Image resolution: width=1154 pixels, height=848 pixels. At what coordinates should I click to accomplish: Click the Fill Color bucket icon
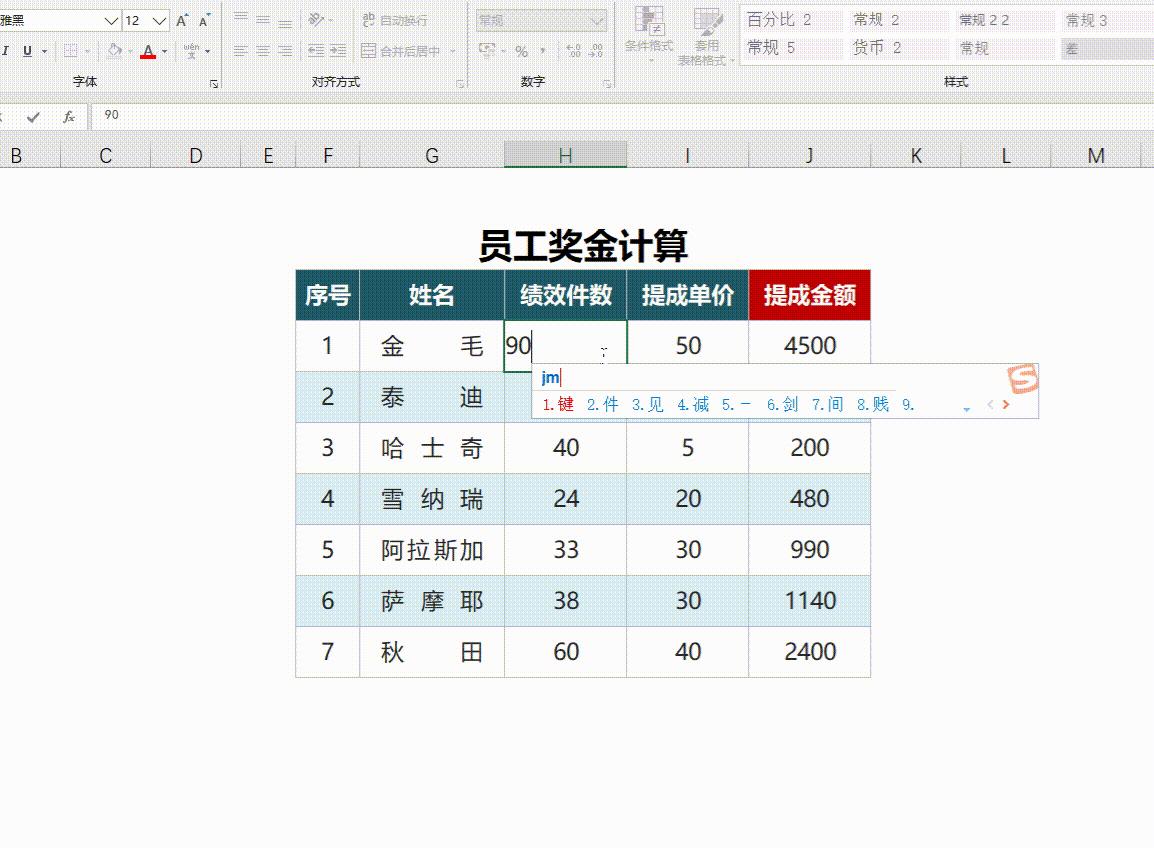coord(113,50)
